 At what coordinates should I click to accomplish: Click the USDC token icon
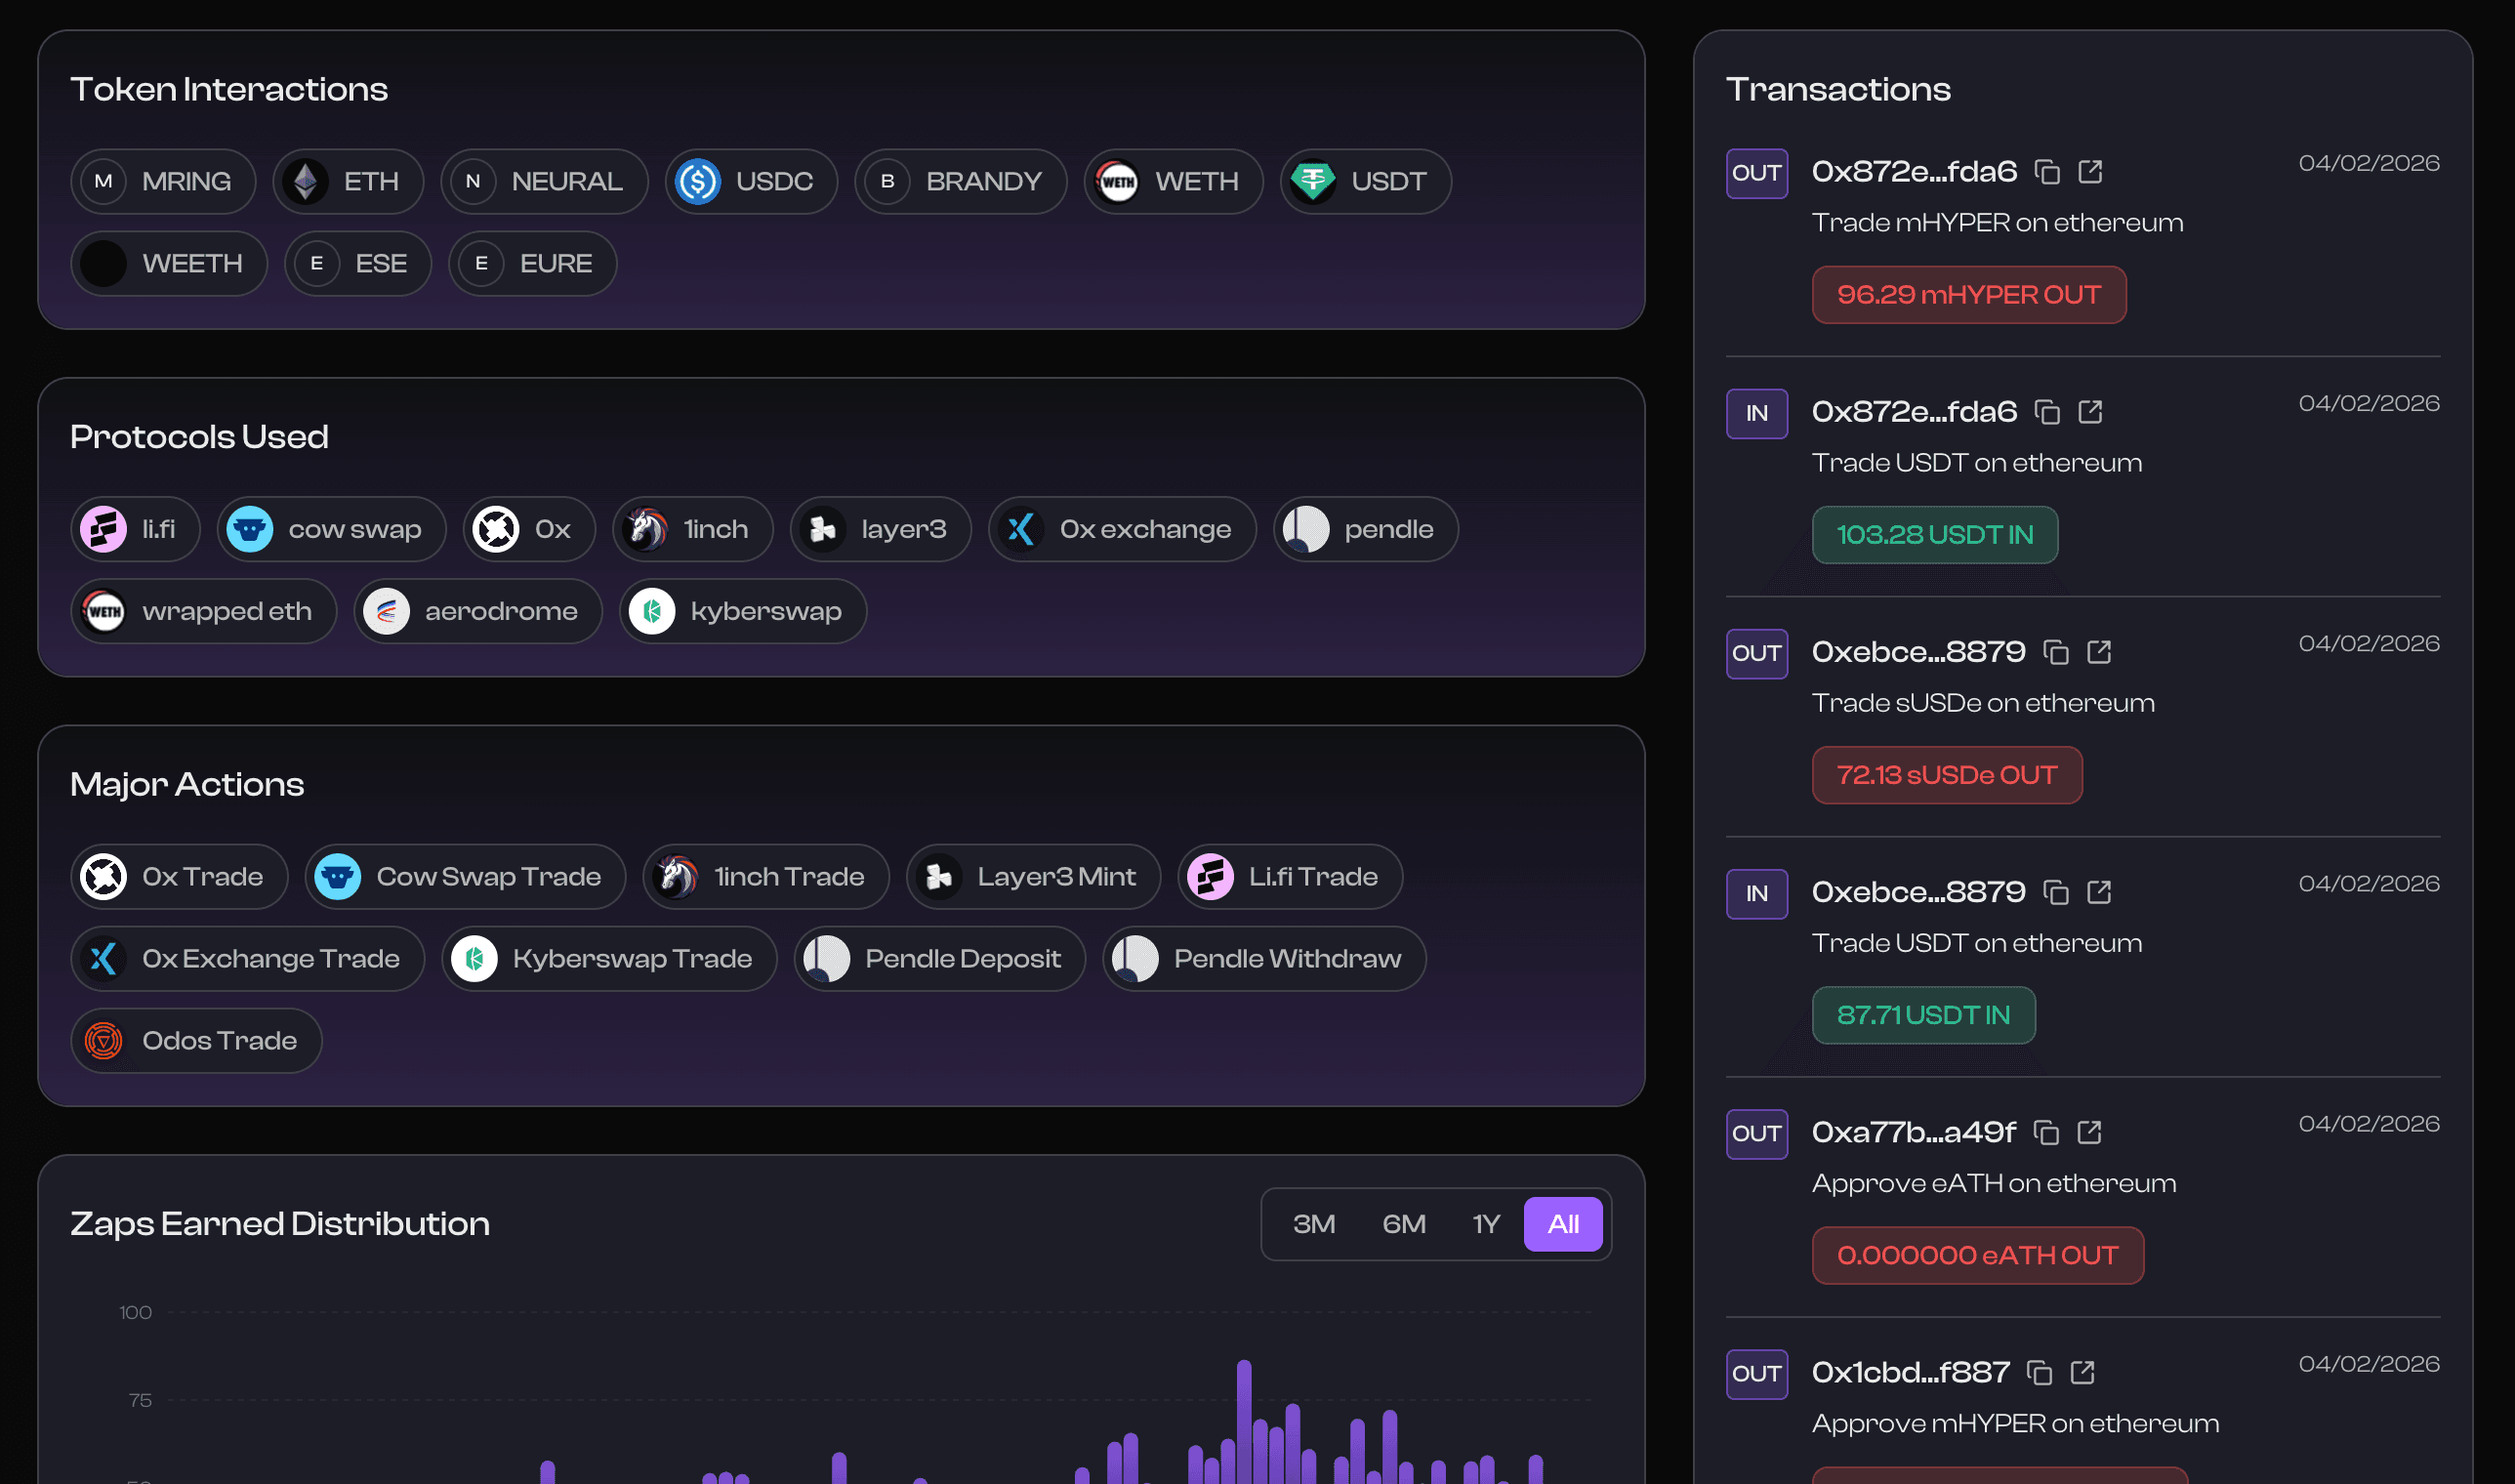(698, 181)
